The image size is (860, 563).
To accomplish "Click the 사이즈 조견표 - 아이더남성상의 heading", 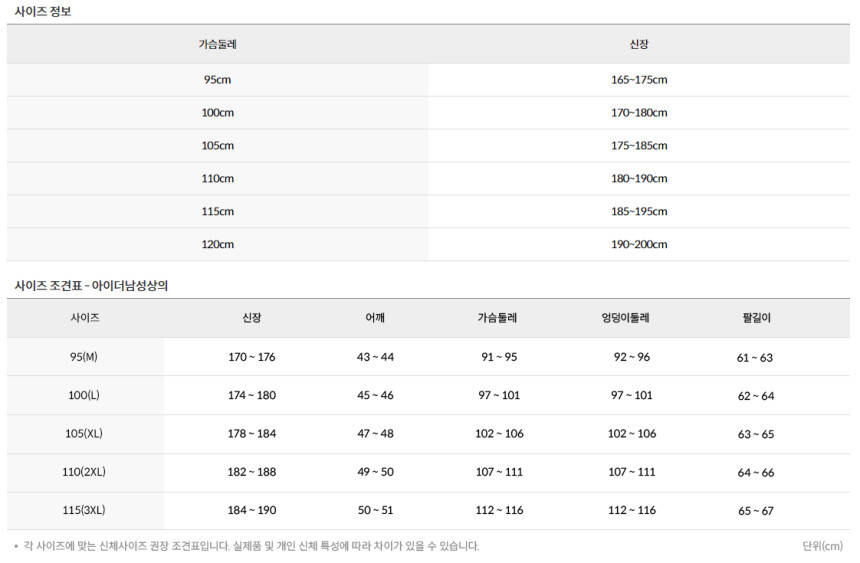I will 91,286.
